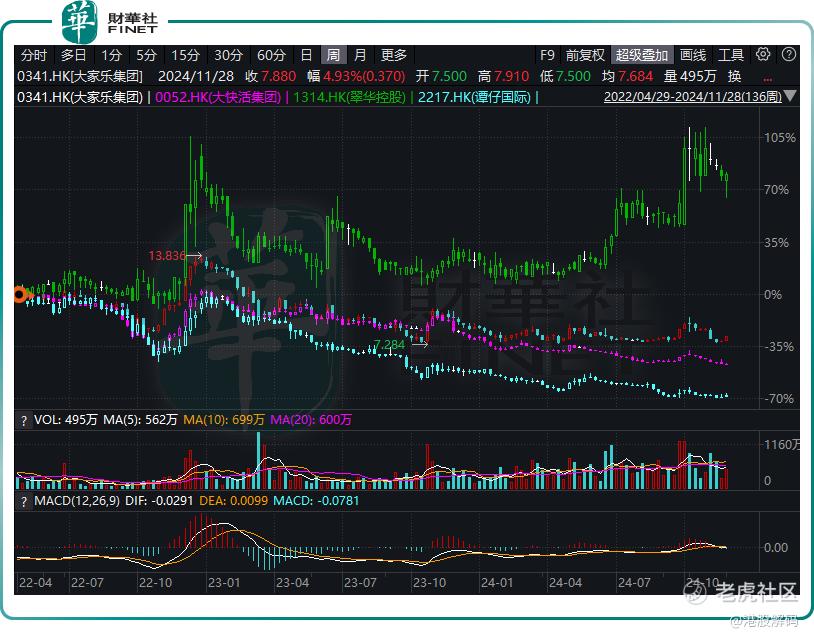Image resolution: width=814 pixels, height=640 pixels.
Task: Switch to the 月 monthly chart
Action: [x=360, y=55]
